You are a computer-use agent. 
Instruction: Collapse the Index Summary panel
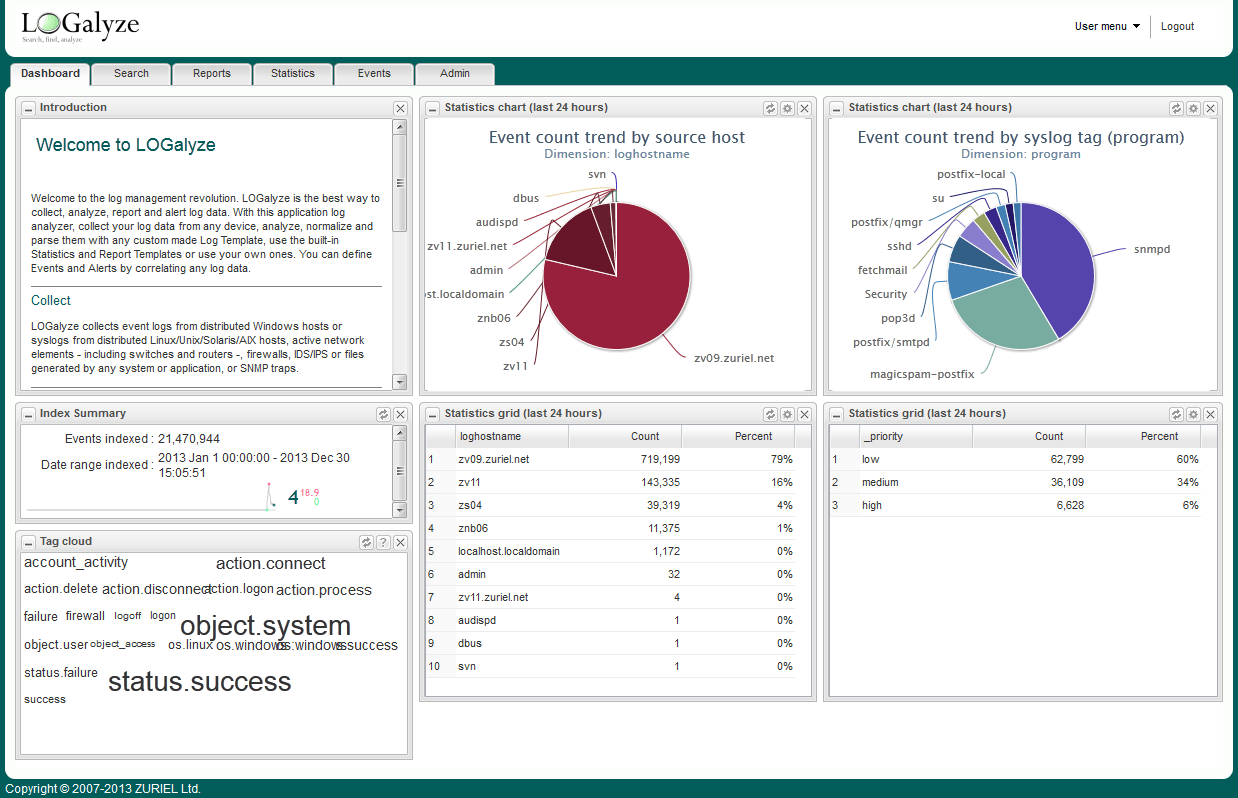[28, 414]
